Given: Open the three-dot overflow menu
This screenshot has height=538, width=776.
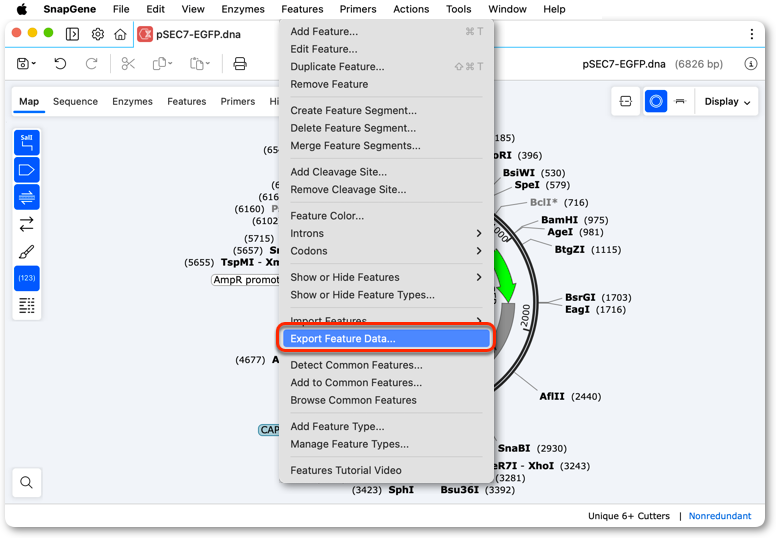Looking at the screenshot, I should click(x=752, y=34).
